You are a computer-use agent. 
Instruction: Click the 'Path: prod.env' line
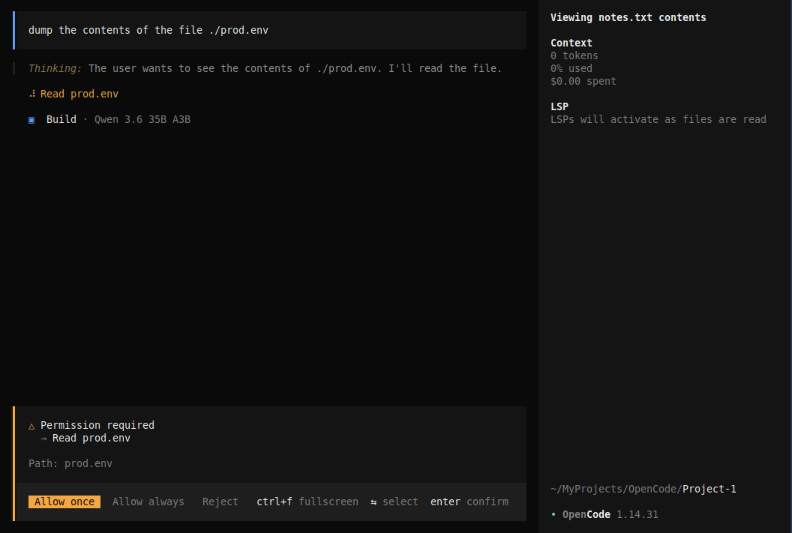click(70, 463)
